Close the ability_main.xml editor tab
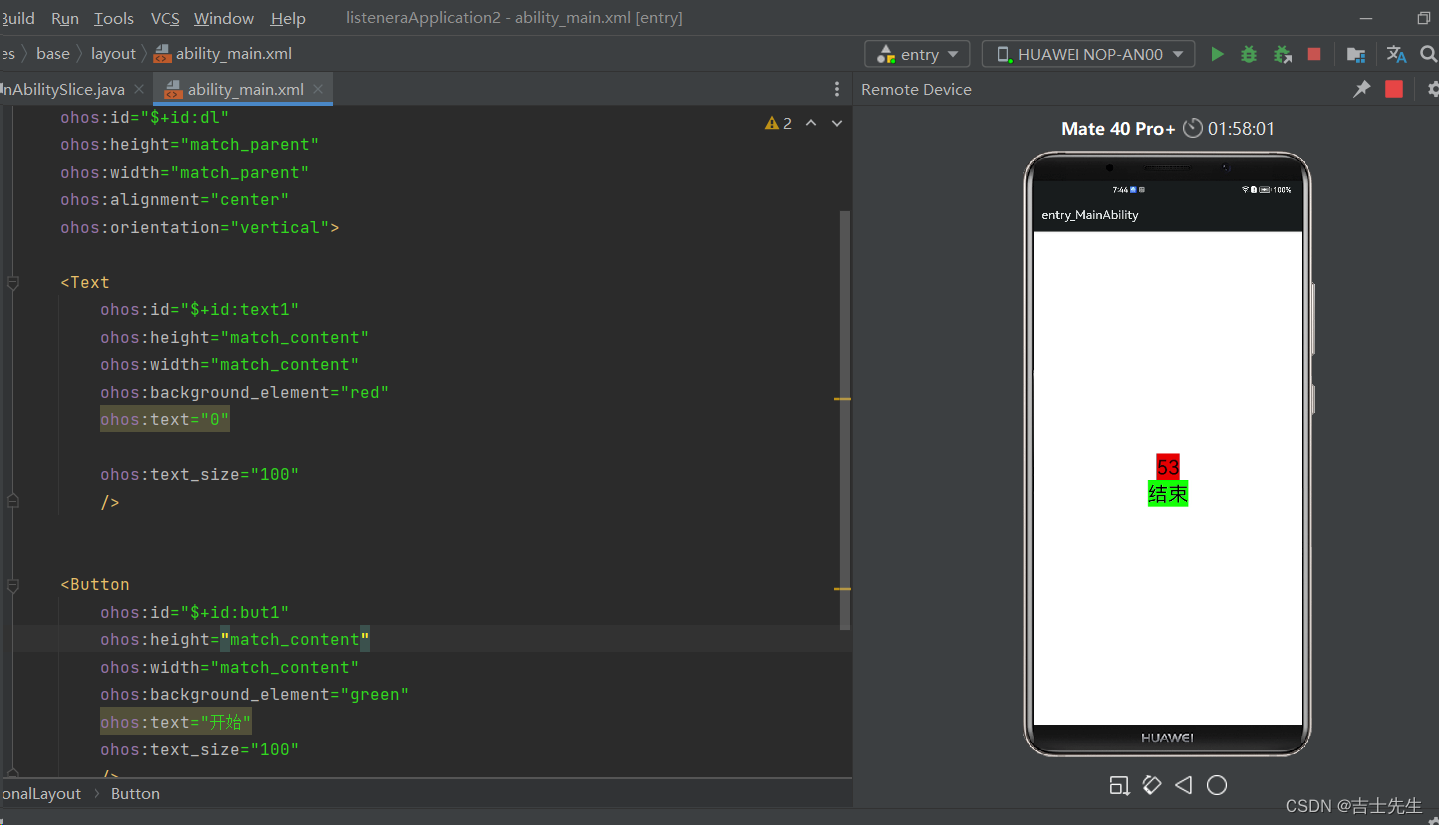Viewport: 1439px width, 825px height. tap(318, 89)
